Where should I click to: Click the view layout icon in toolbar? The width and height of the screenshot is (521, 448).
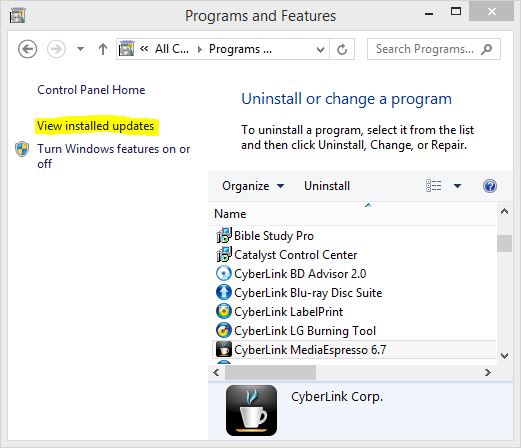coord(434,186)
